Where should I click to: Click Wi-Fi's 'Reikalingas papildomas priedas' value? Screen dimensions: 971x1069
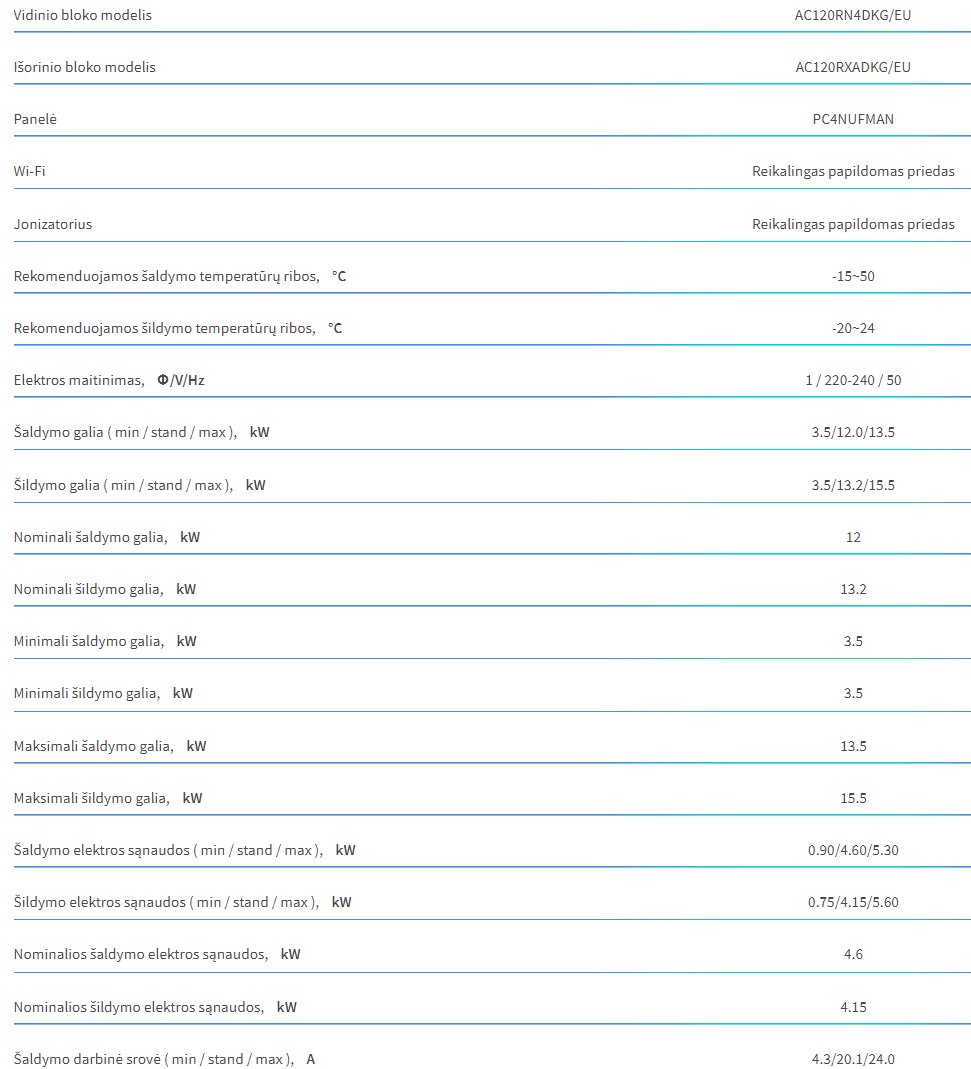(x=853, y=171)
